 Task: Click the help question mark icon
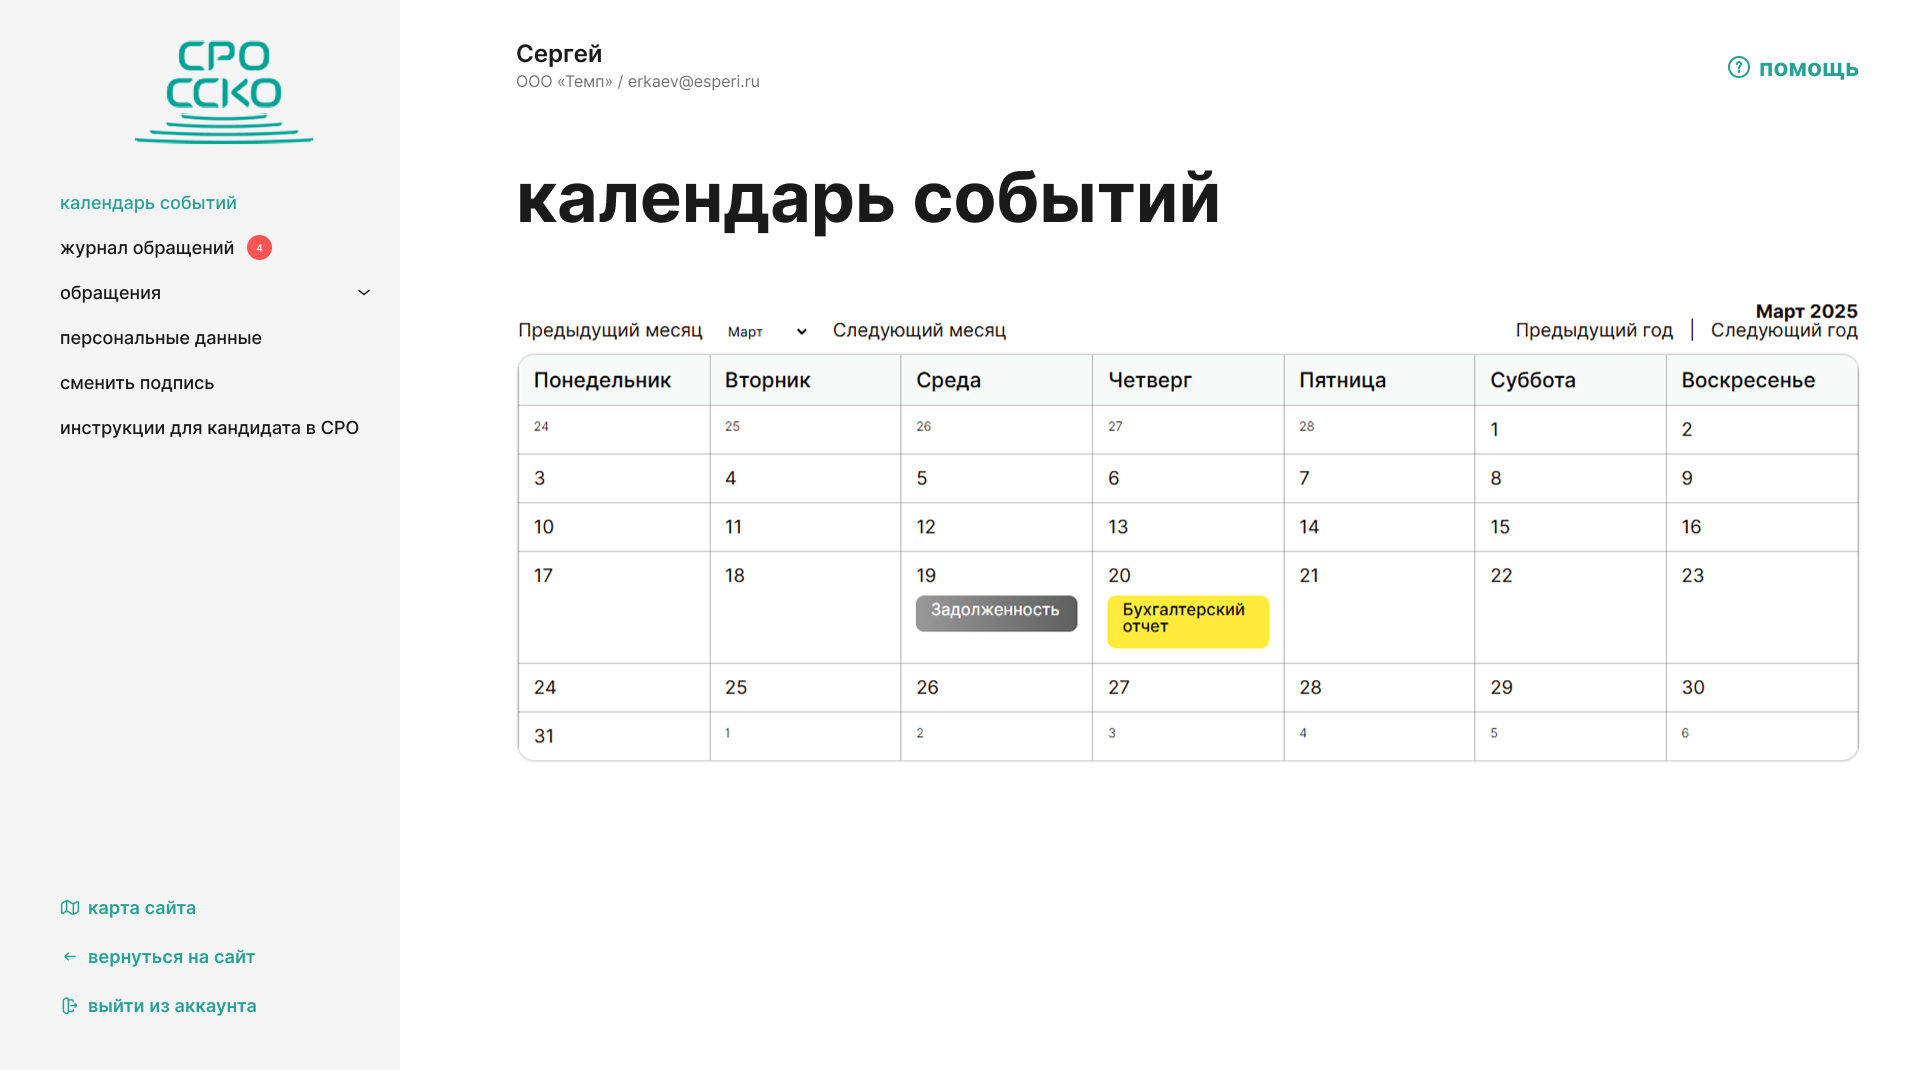click(x=1738, y=68)
